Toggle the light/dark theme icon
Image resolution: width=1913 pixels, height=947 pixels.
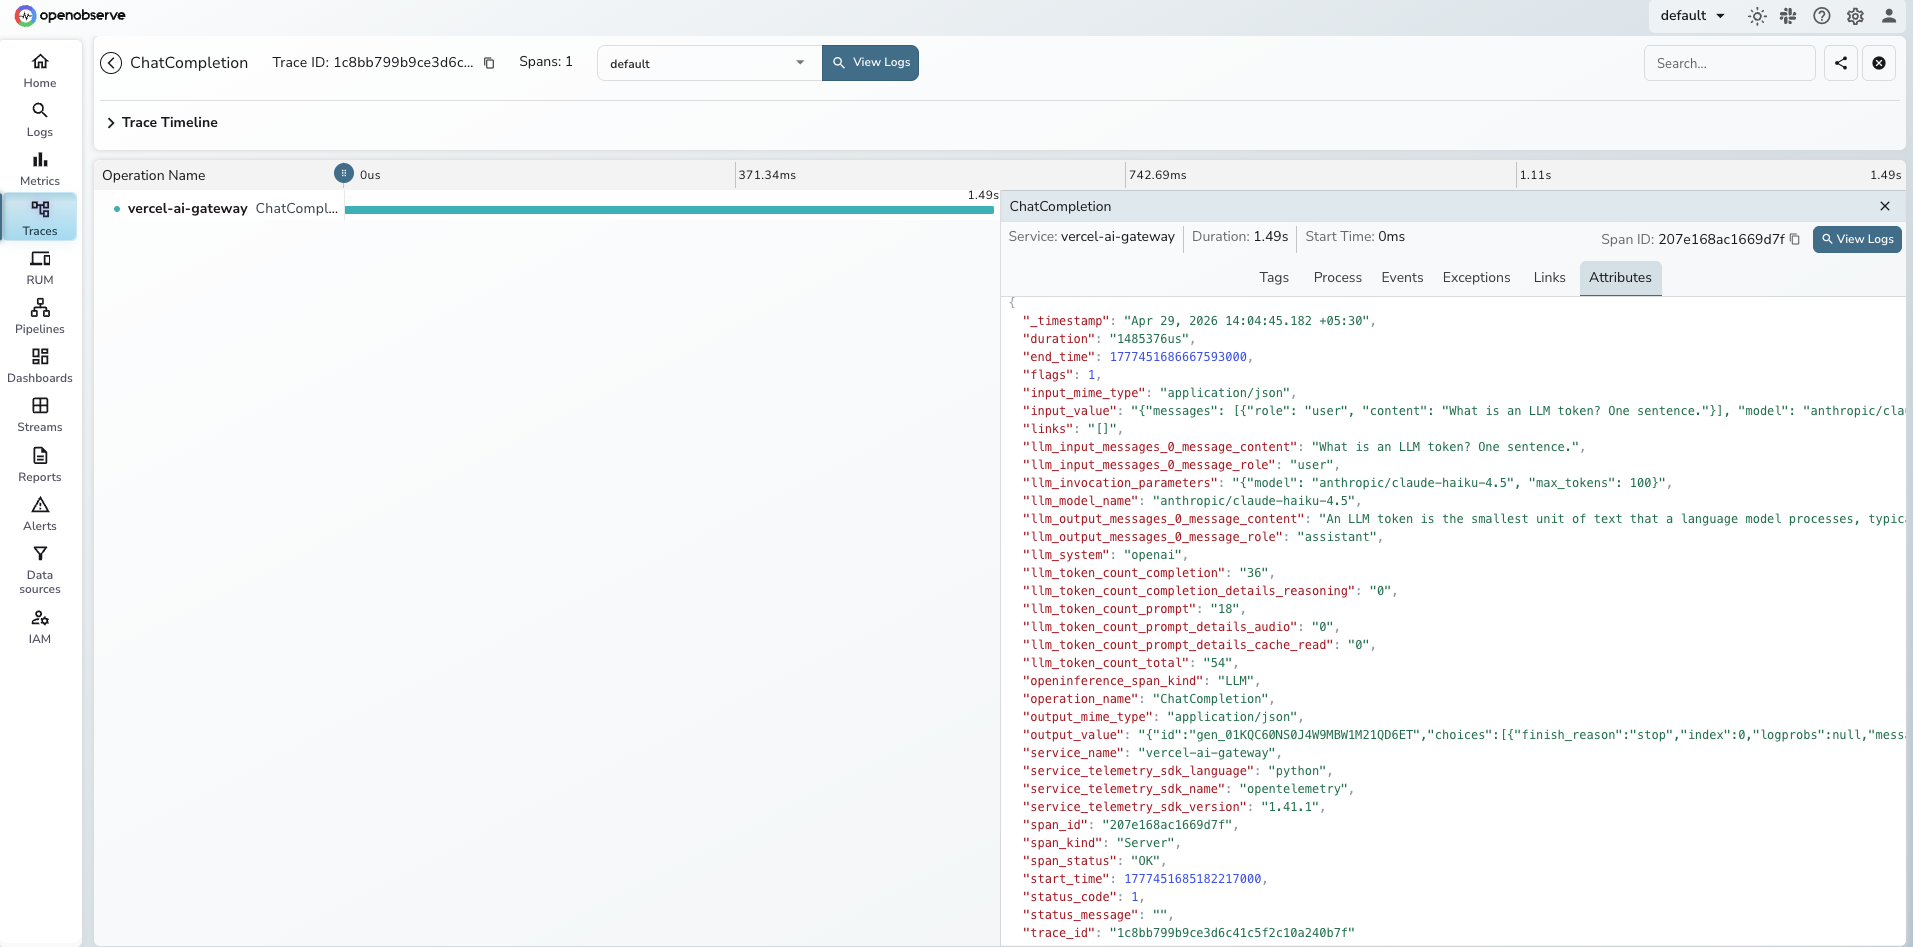(x=1757, y=16)
